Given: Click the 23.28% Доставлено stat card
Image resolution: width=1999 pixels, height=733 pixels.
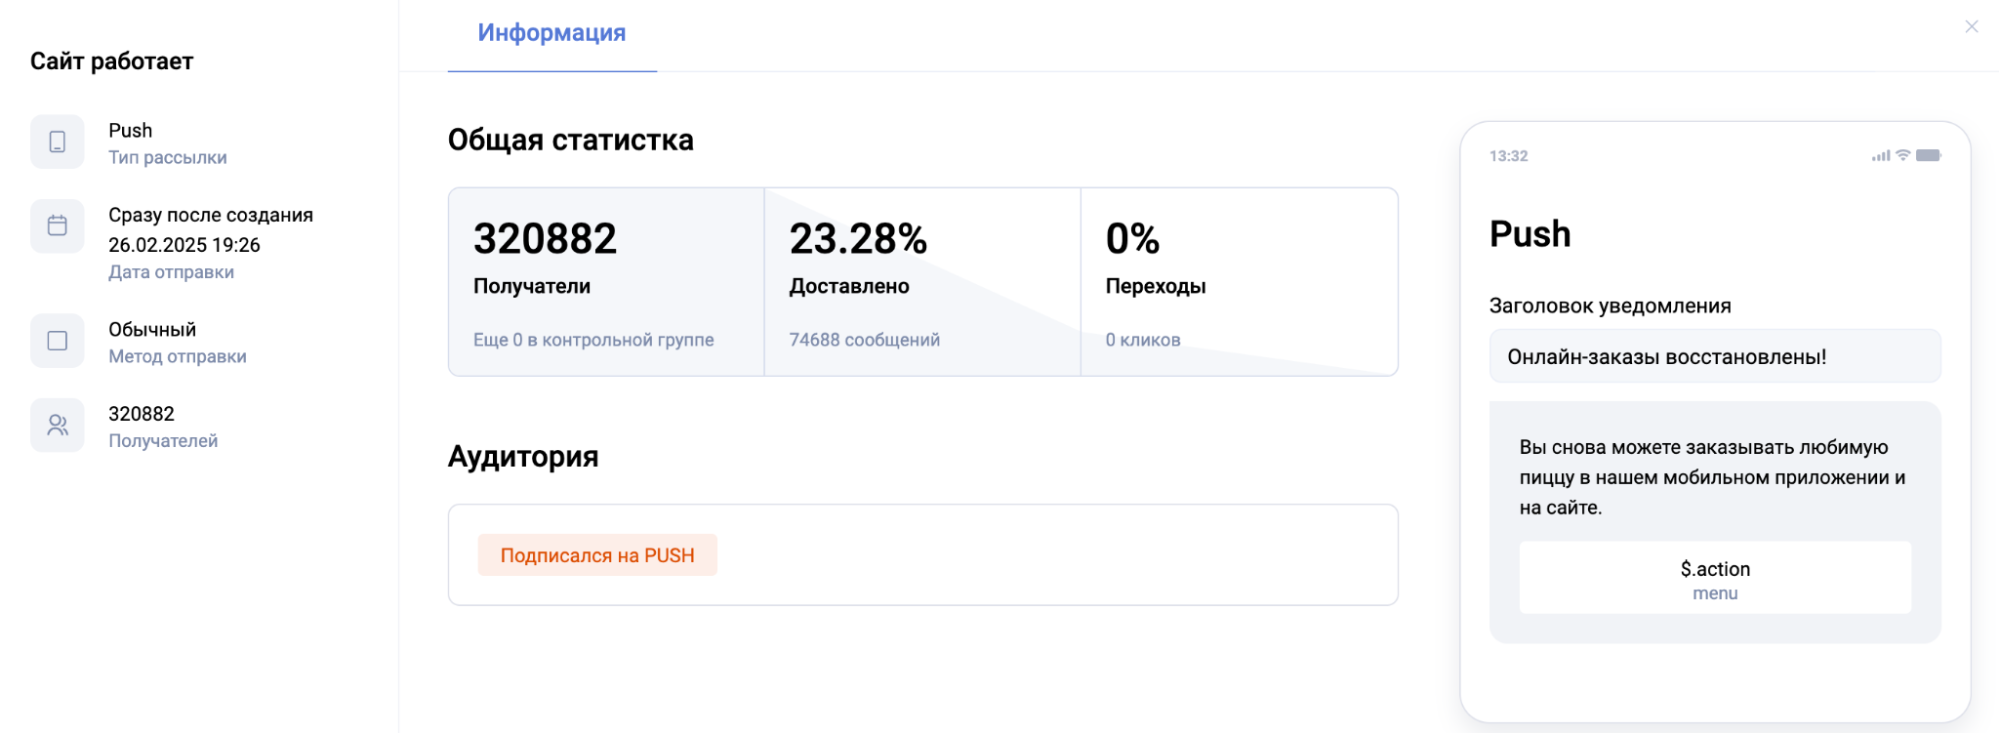Looking at the screenshot, I should pyautogui.click(x=922, y=282).
